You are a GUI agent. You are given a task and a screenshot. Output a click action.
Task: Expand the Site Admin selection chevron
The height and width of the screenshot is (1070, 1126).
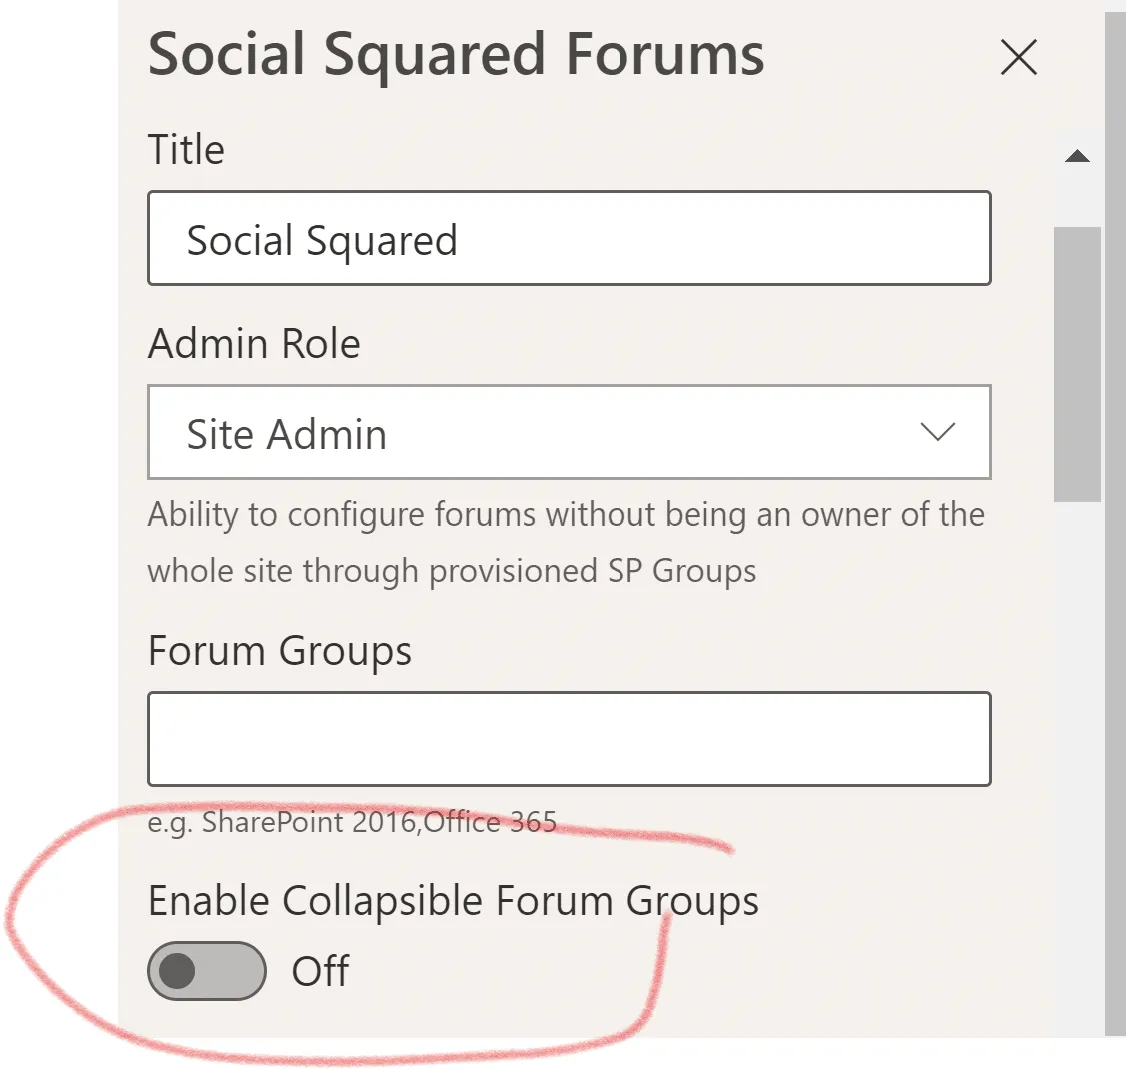pyautogui.click(x=938, y=432)
